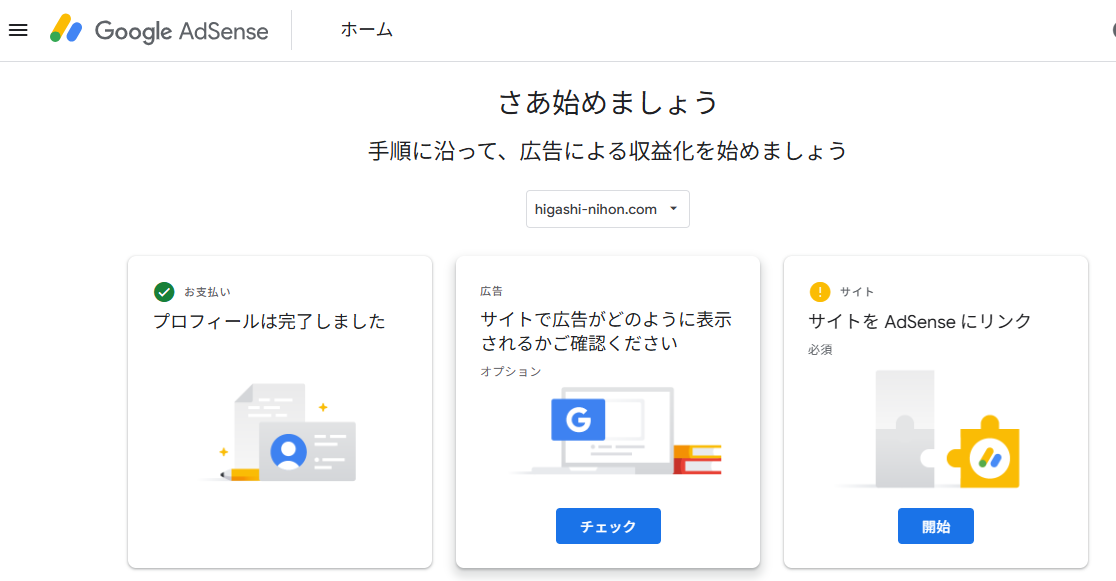Click the yellow AdSense puzzle piece
Image resolution: width=1116 pixels, height=581 pixels.
tap(988, 454)
